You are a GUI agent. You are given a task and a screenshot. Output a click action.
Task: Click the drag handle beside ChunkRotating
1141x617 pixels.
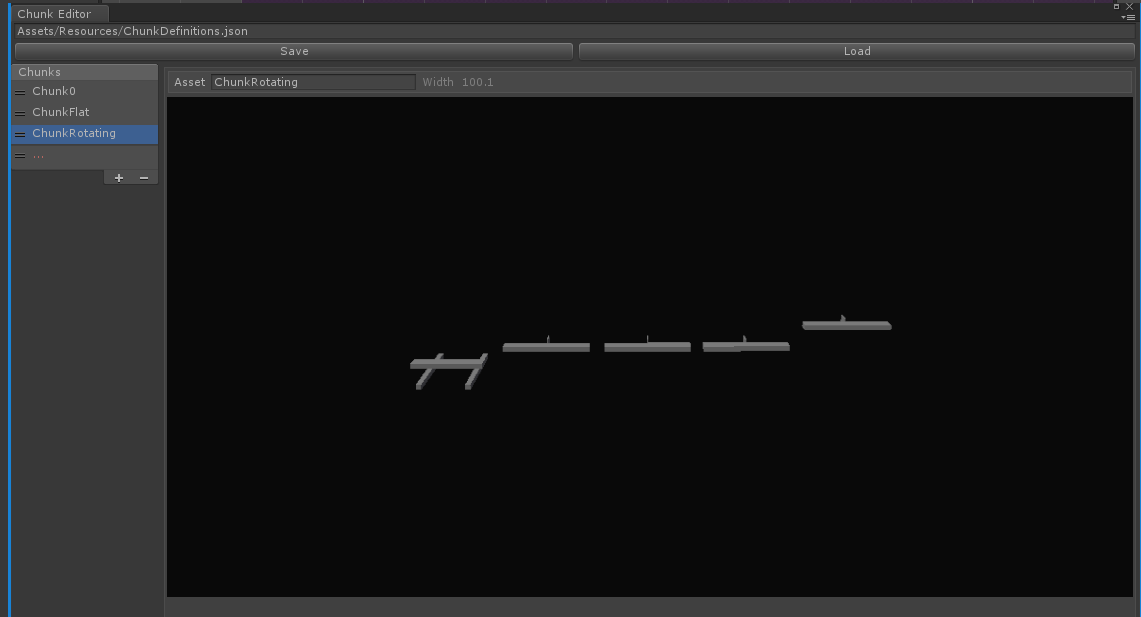click(x=19, y=133)
